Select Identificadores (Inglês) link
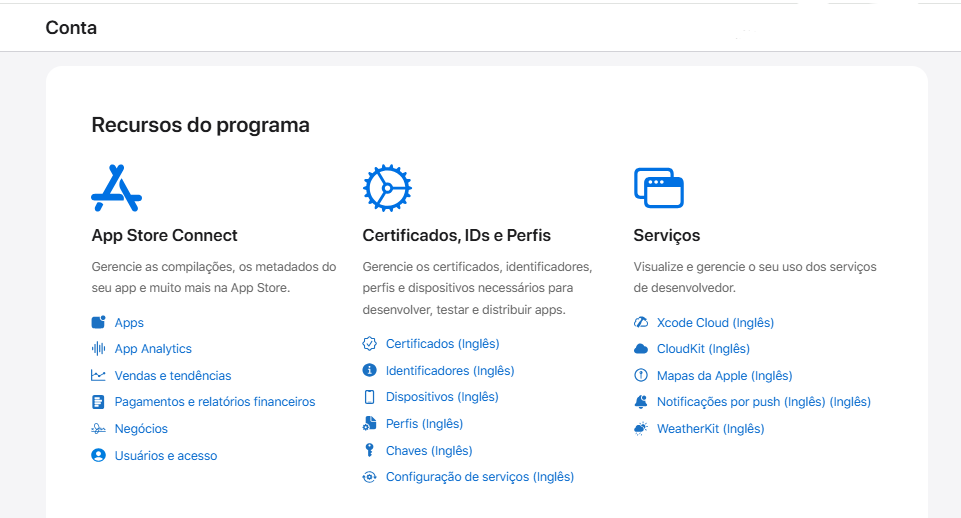The image size is (961, 518). tap(449, 371)
